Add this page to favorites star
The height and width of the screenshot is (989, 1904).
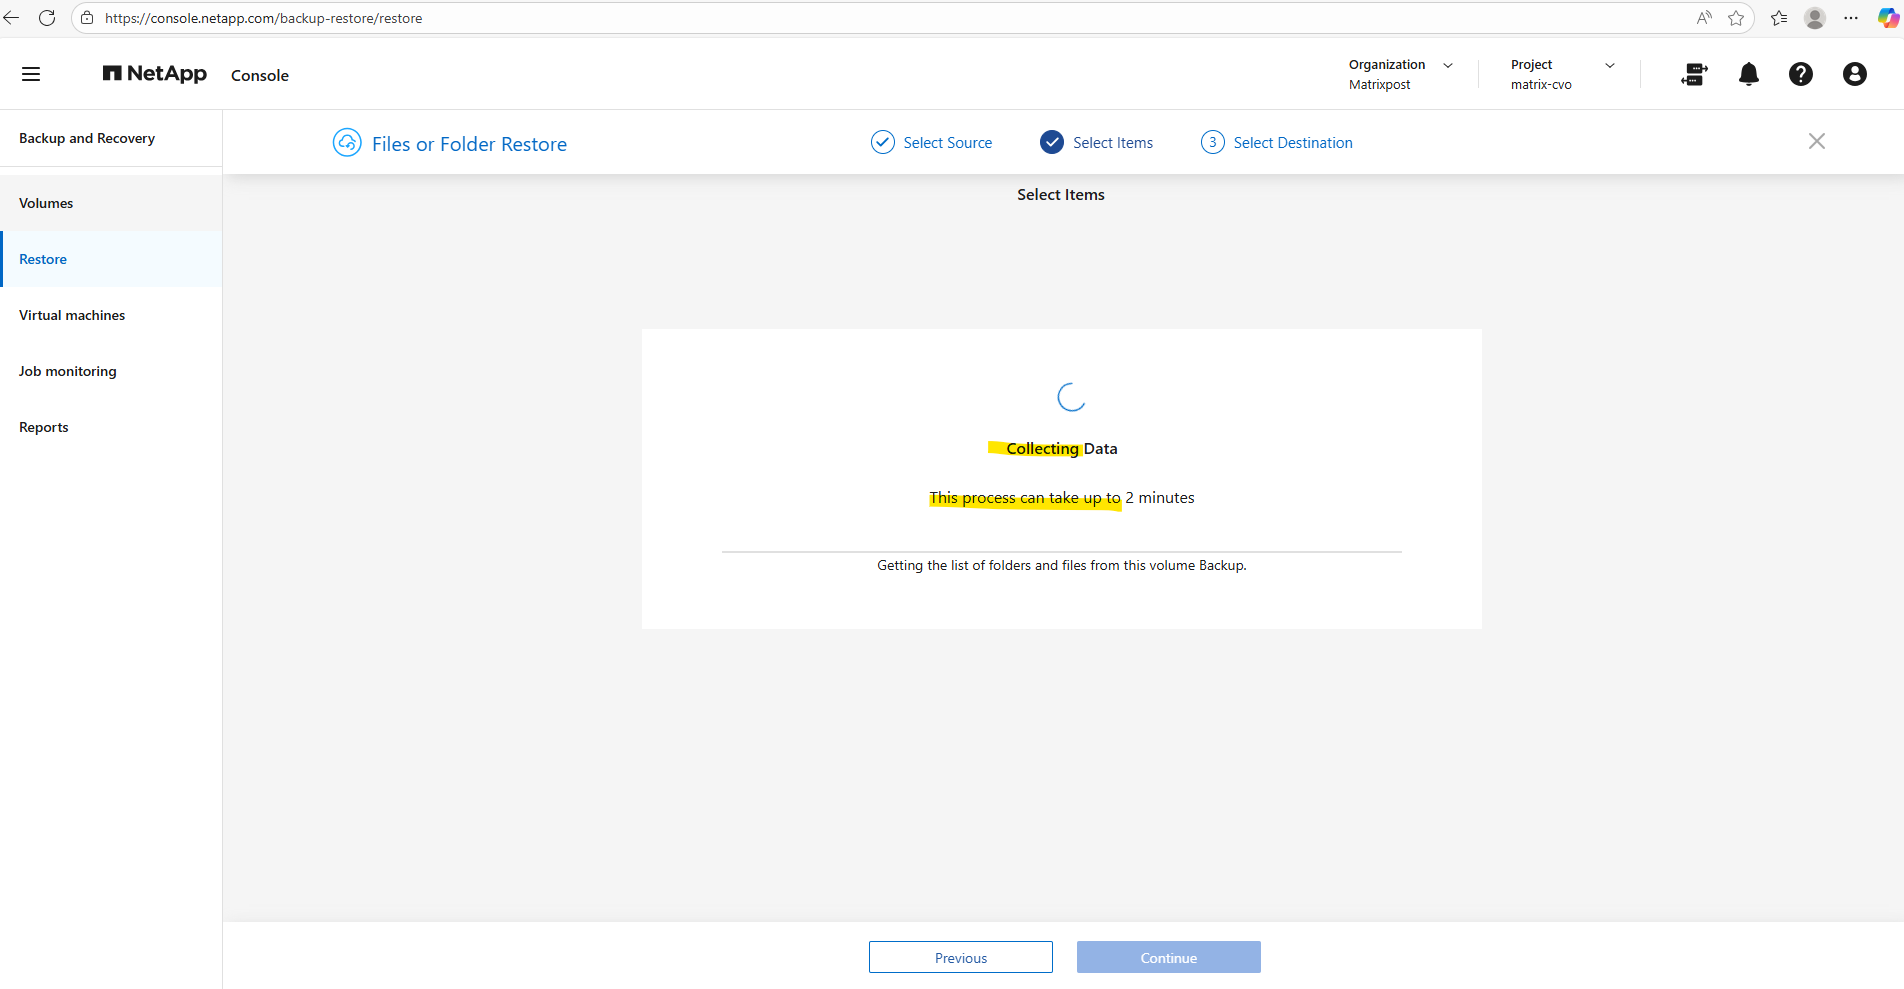(x=1736, y=18)
